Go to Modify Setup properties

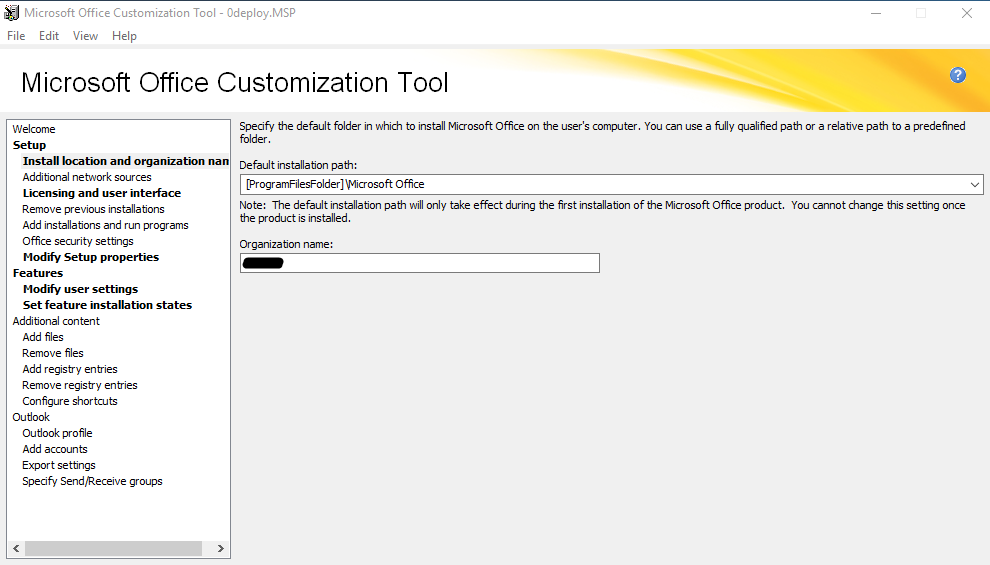[x=91, y=257]
